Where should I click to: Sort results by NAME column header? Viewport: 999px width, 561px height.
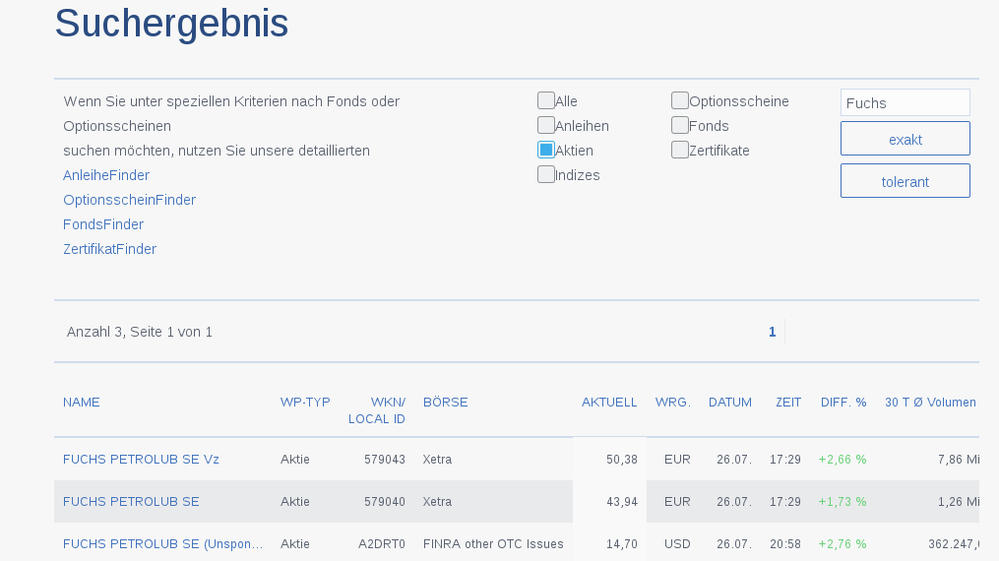pyautogui.click(x=81, y=402)
